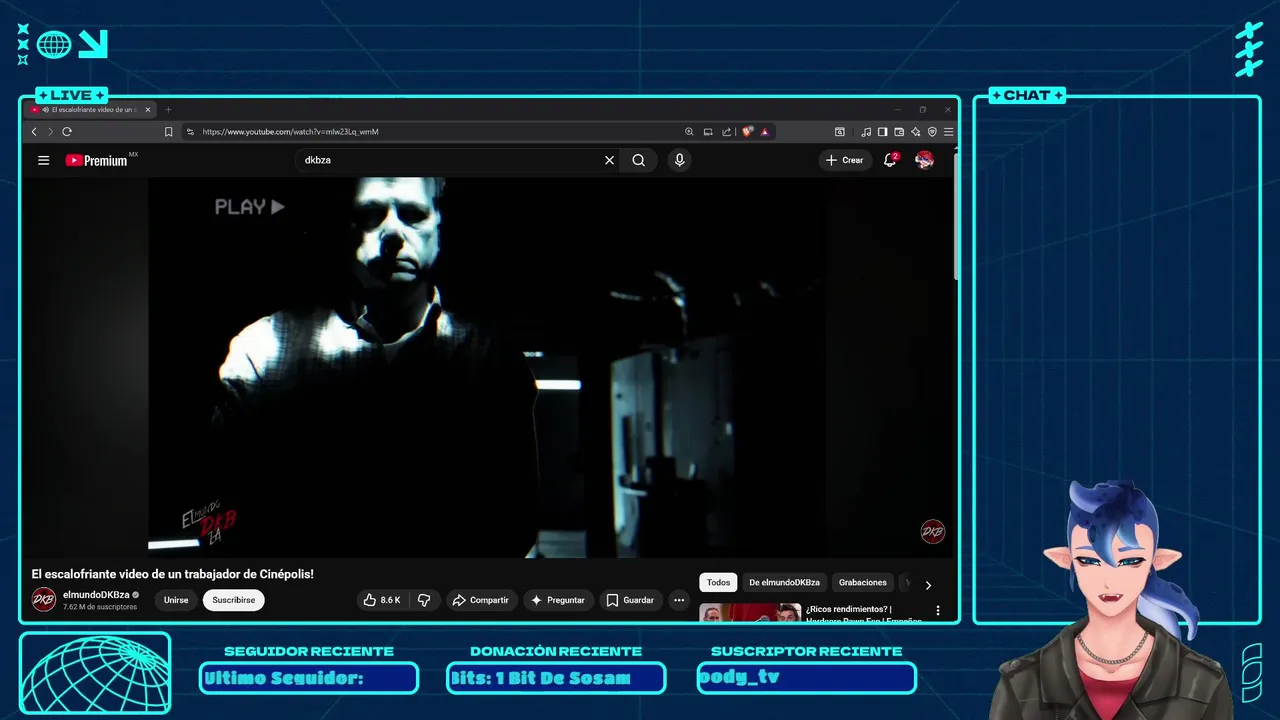Click the Suscribirse button
The width and height of the screenshot is (1280, 720).
click(x=233, y=600)
